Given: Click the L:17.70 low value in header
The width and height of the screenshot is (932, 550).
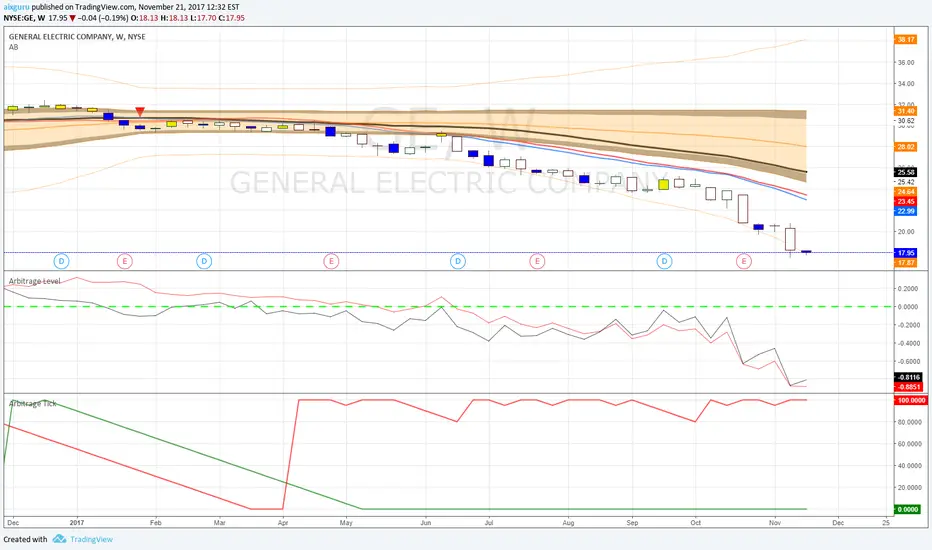Looking at the screenshot, I should 203,18.
